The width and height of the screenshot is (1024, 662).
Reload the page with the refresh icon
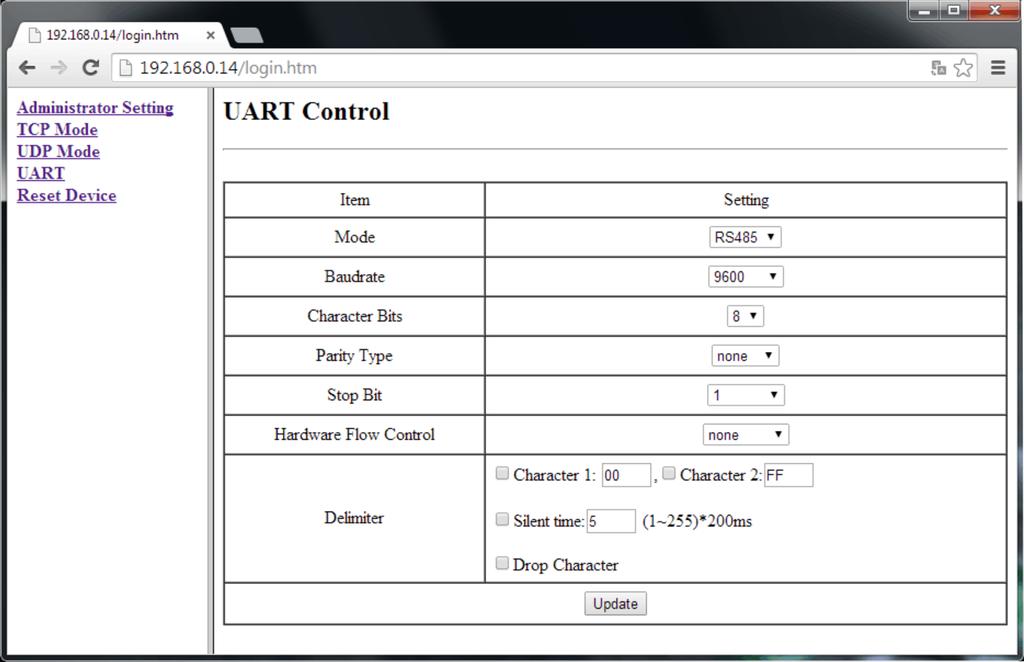[91, 67]
